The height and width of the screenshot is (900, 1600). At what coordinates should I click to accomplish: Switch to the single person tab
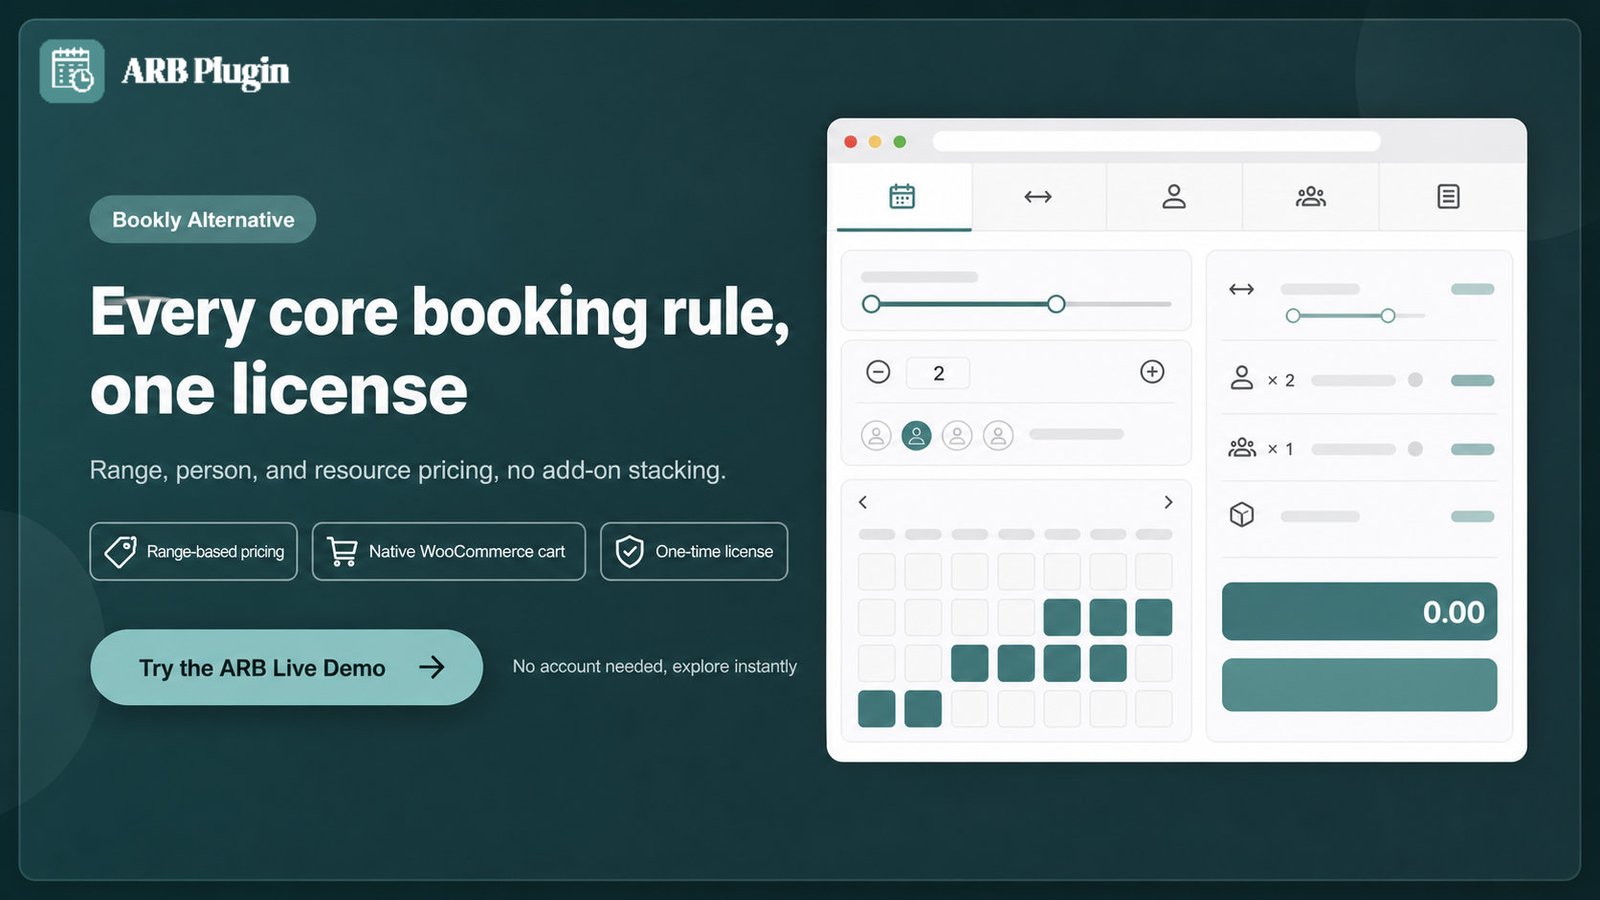[x=1174, y=197]
